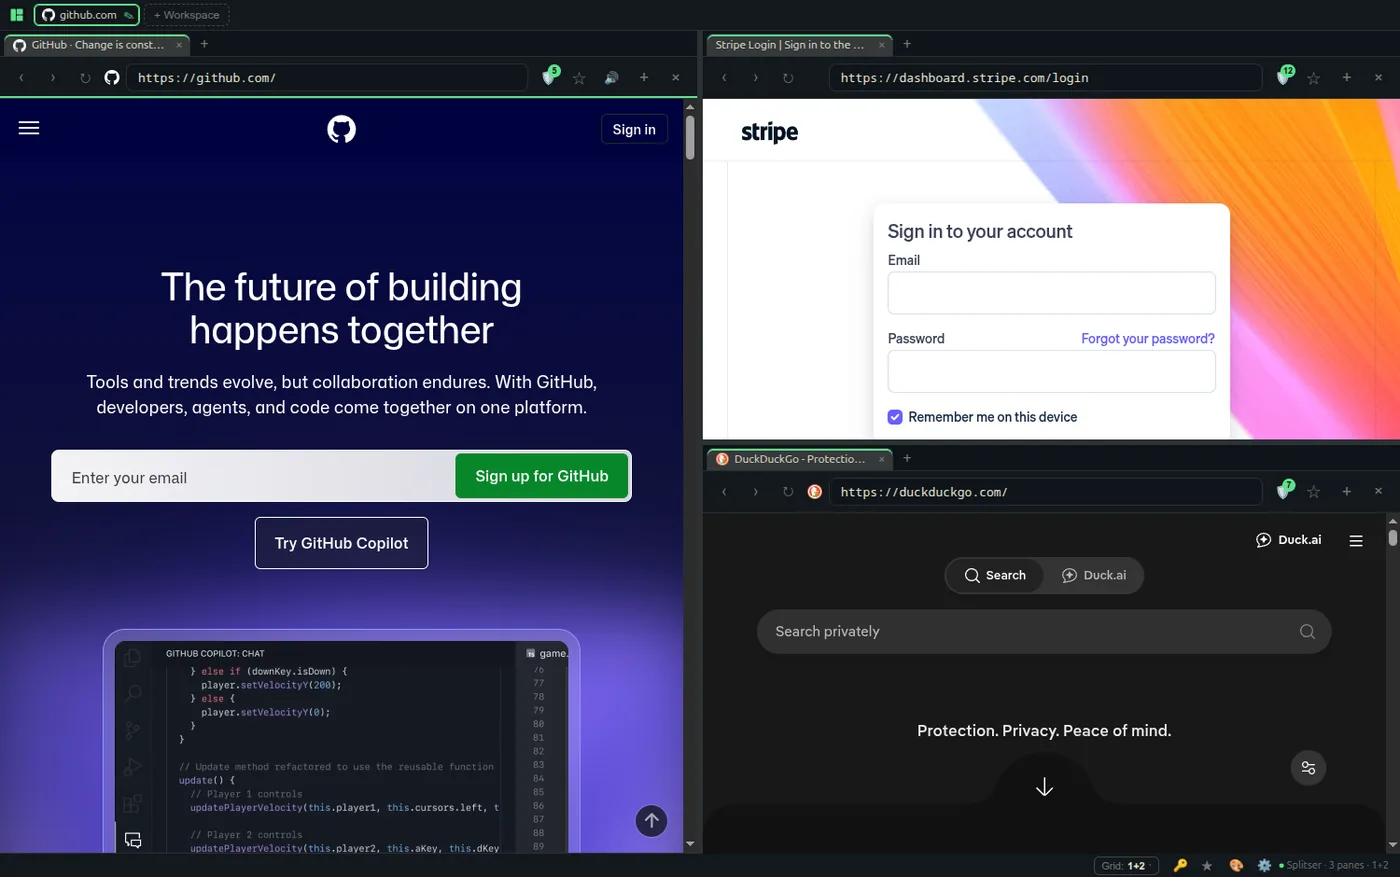Open Duck.ai link in DuckDuckGo header
This screenshot has width=1400, height=877.
tap(1289, 540)
